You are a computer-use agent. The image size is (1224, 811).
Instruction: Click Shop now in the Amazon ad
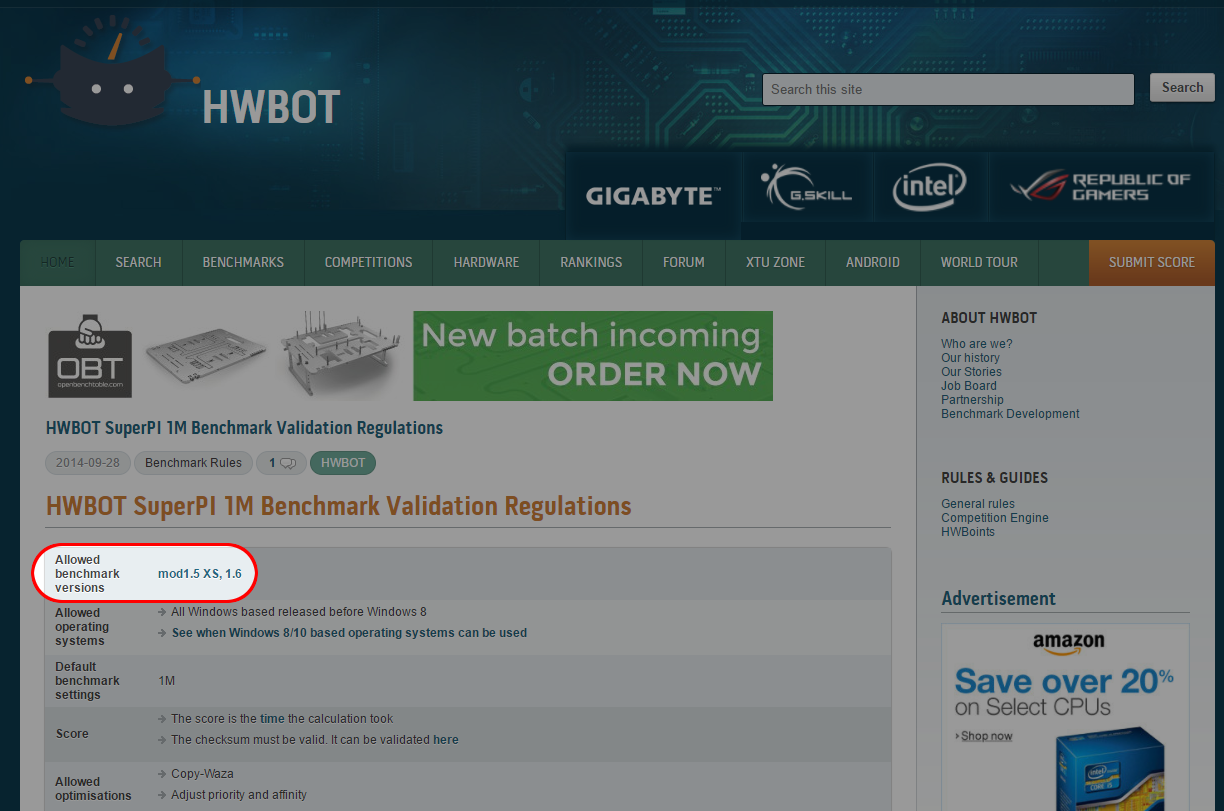[x=986, y=736]
